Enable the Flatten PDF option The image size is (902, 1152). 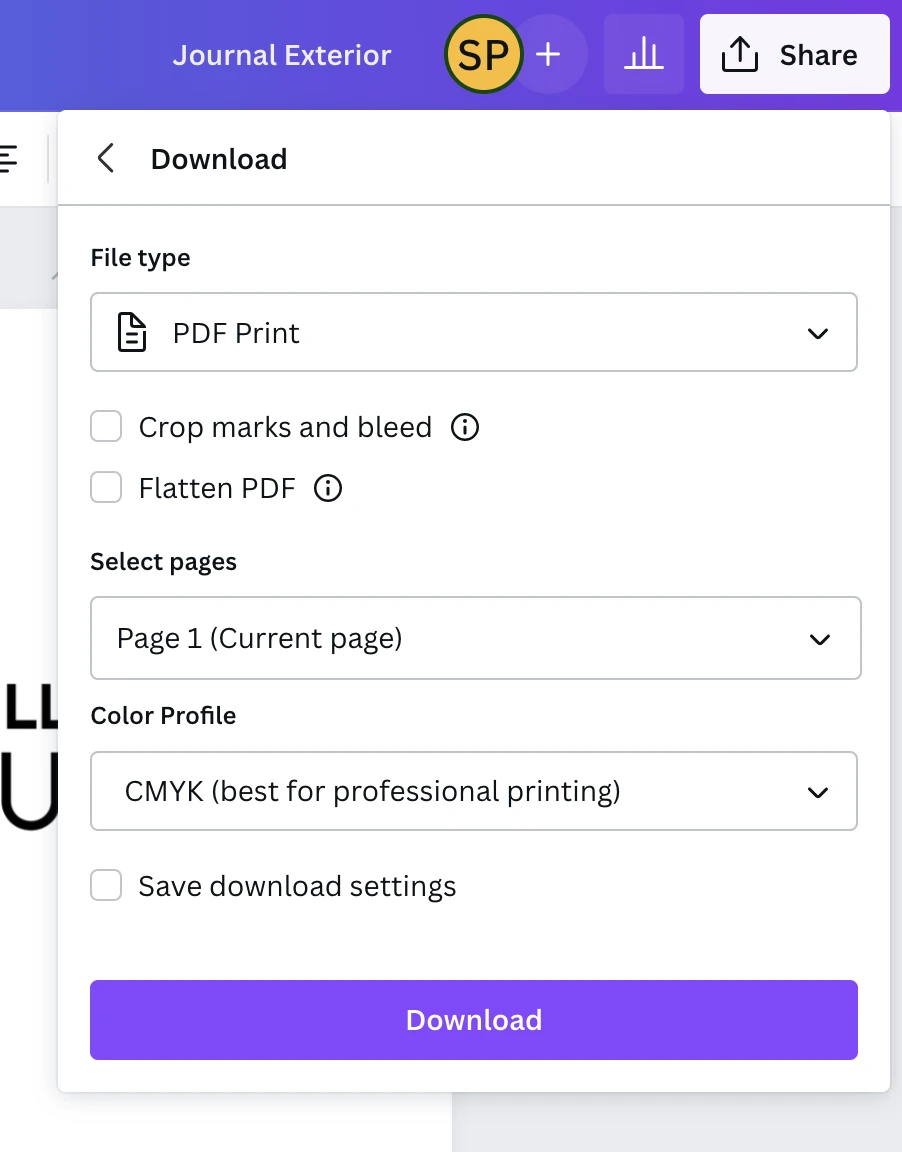106,487
